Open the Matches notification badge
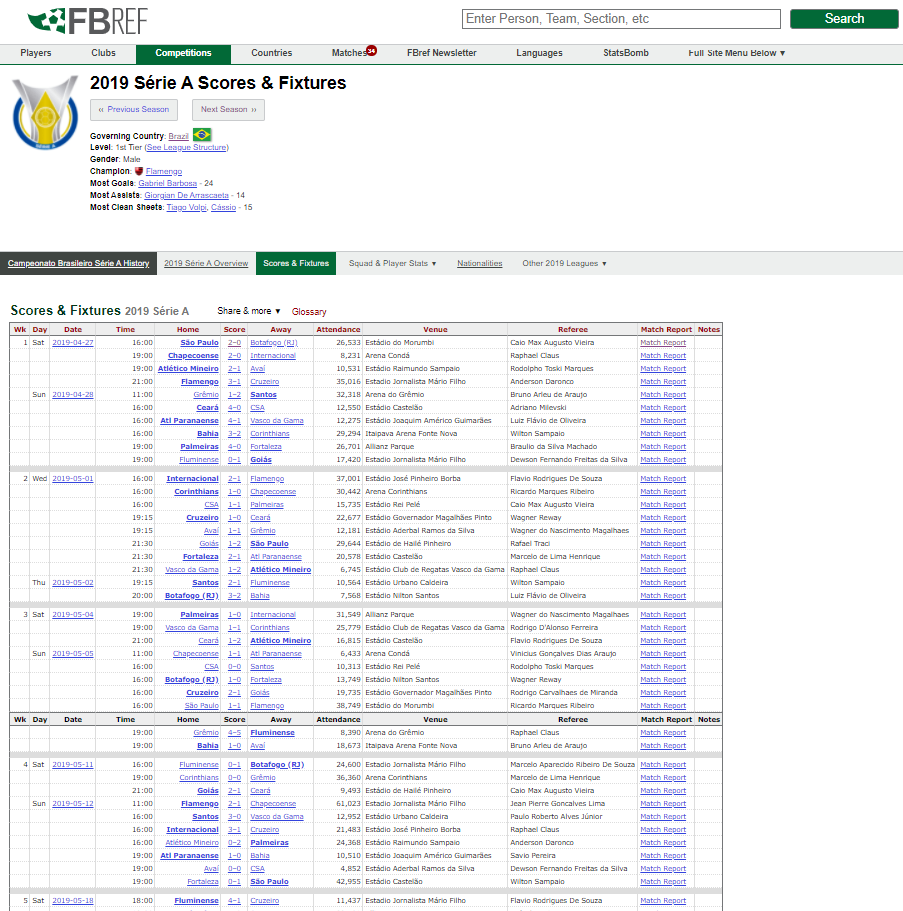Screen dimensions: 903x911 tap(371, 51)
